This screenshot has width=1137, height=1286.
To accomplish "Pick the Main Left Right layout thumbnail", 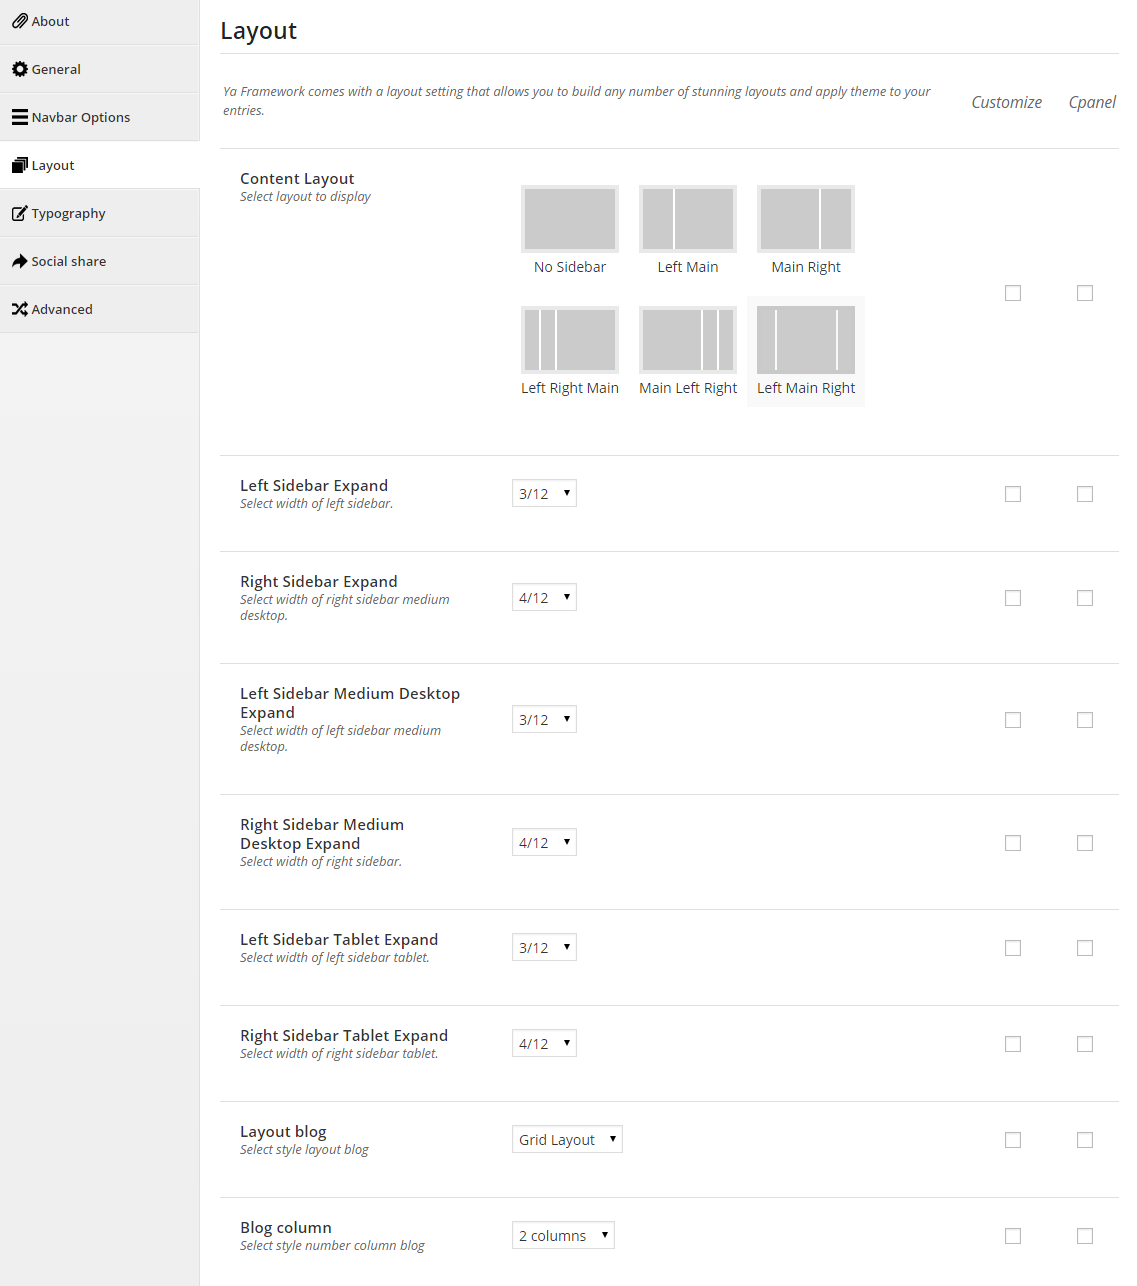I will (x=688, y=340).
